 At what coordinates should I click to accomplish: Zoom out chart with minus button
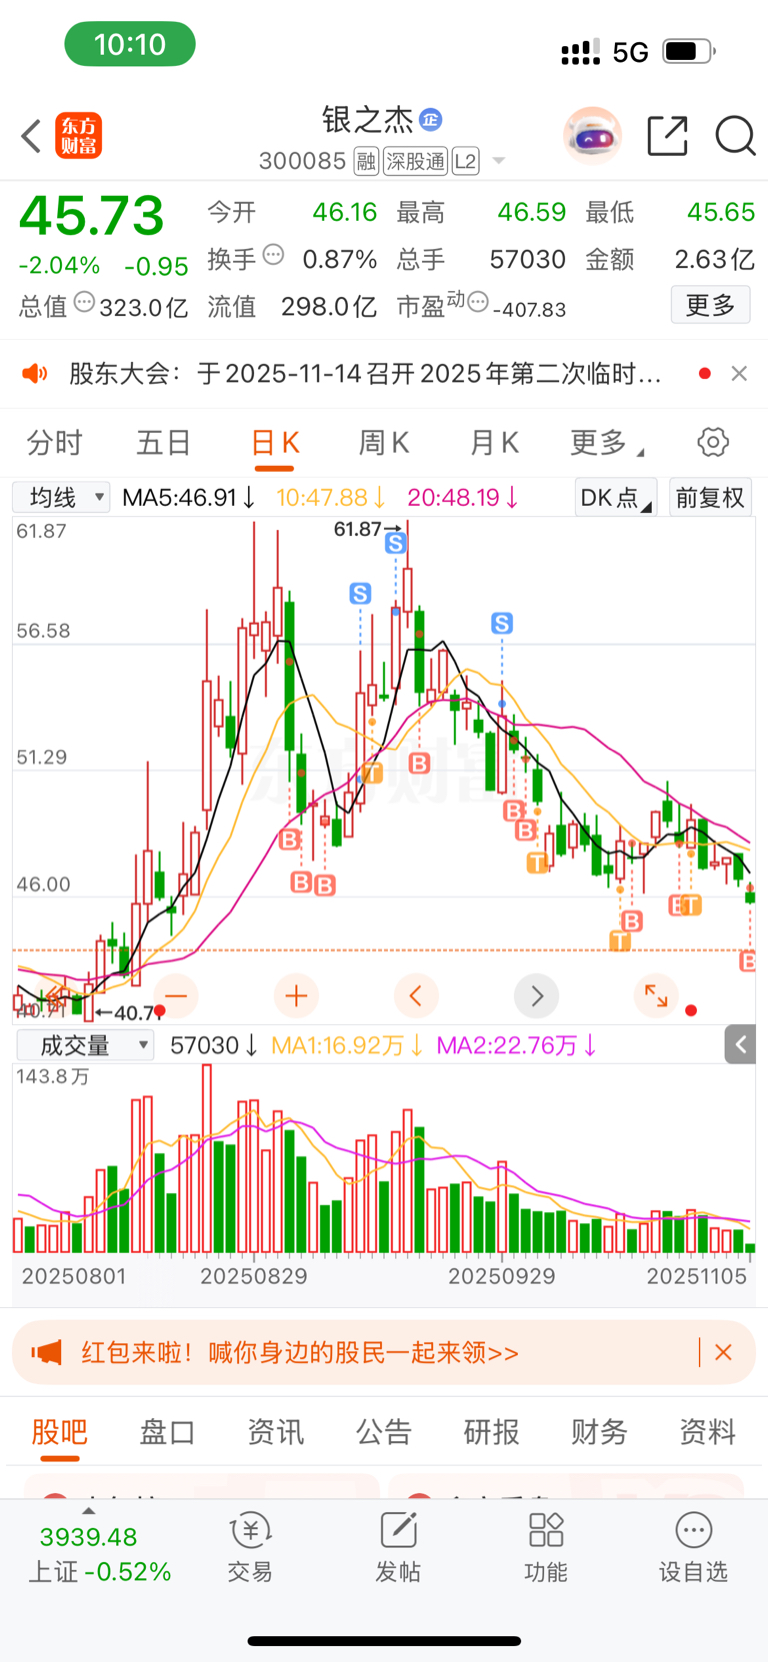[x=176, y=996]
